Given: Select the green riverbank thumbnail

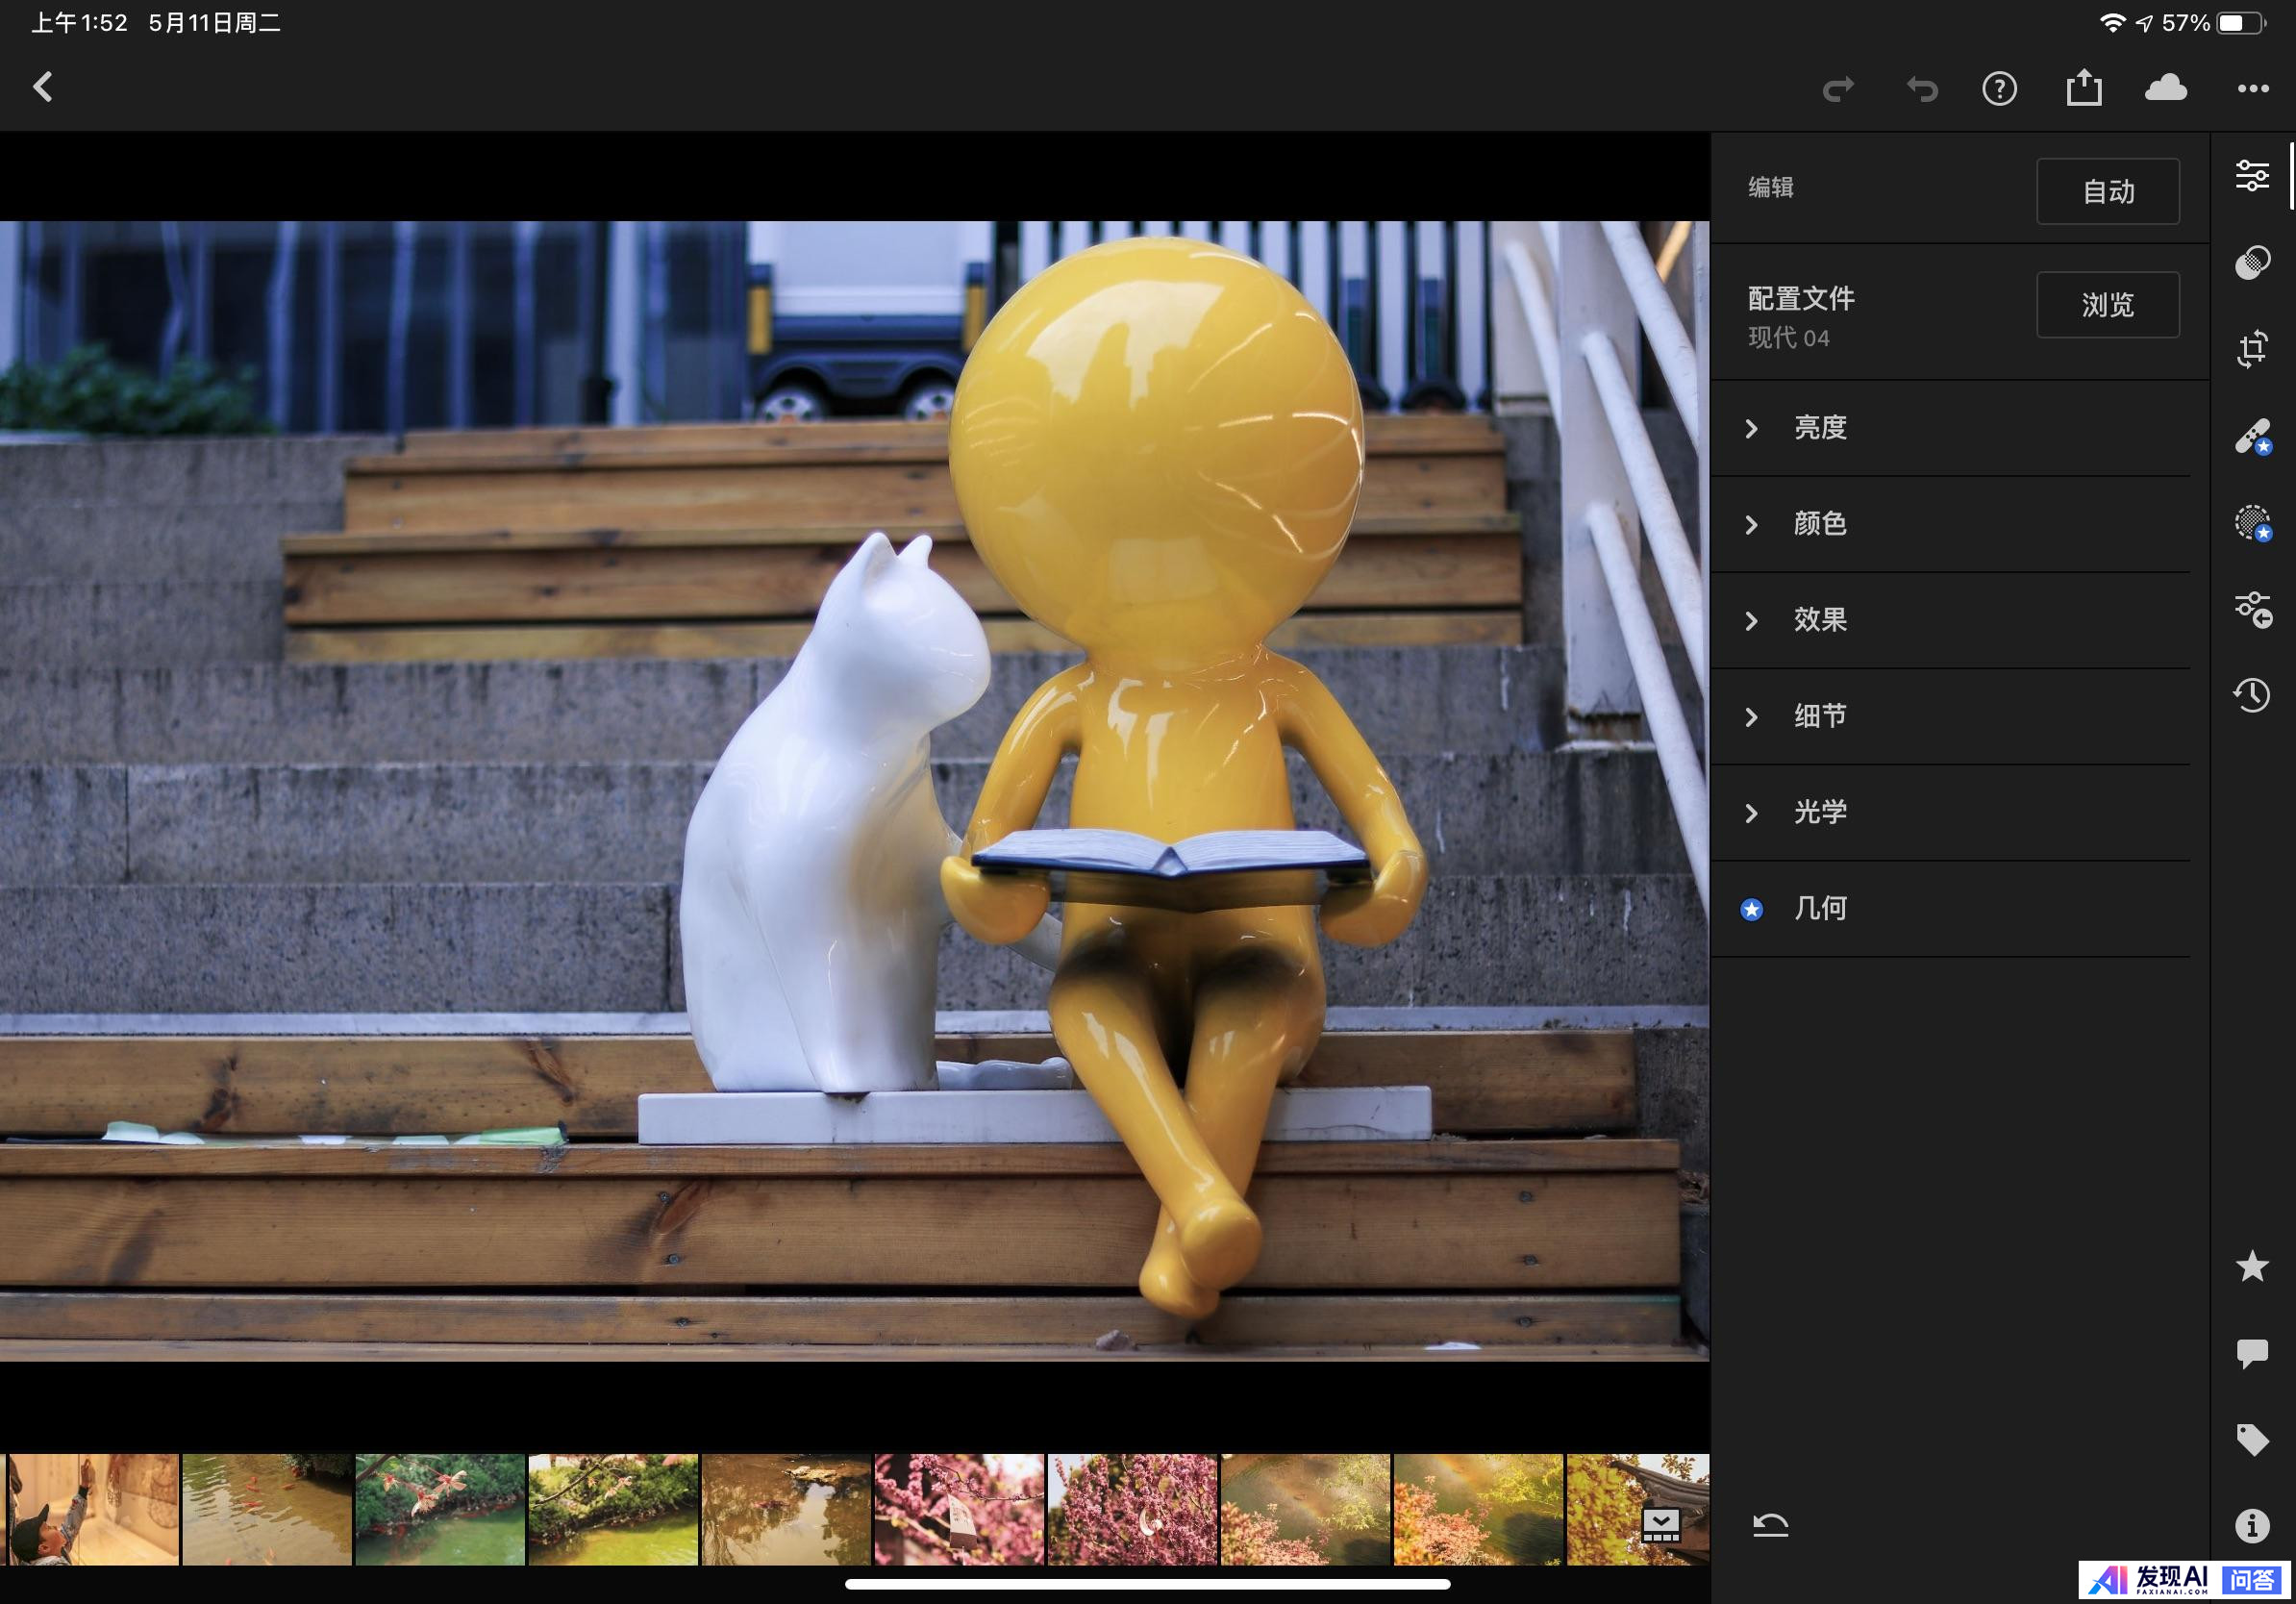Looking at the screenshot, I should pos(613,1509).
